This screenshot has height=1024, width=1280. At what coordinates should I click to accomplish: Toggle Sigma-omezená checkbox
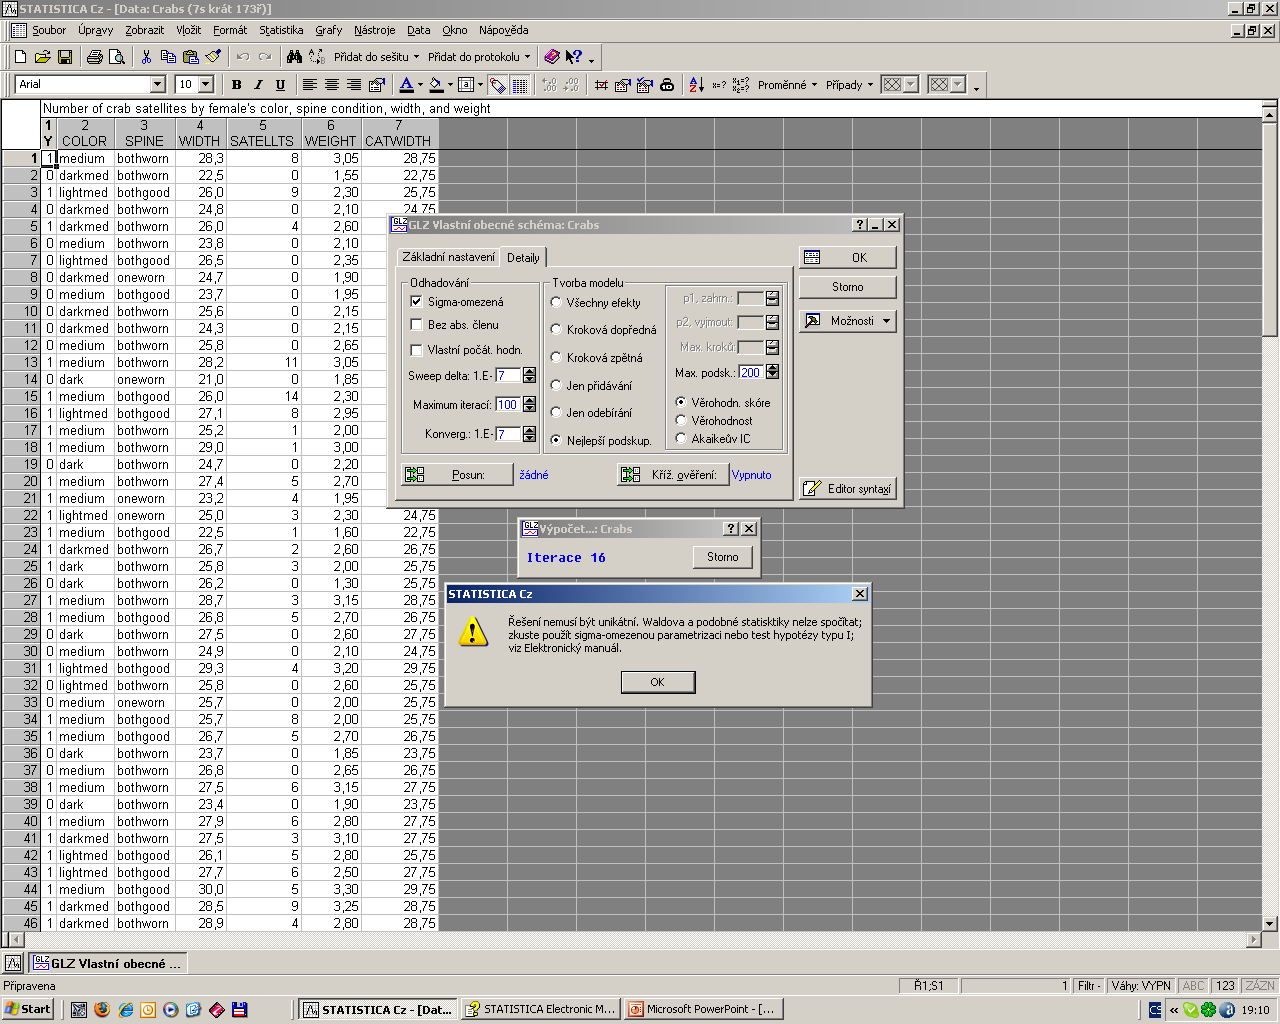click(x=417, y=301)
